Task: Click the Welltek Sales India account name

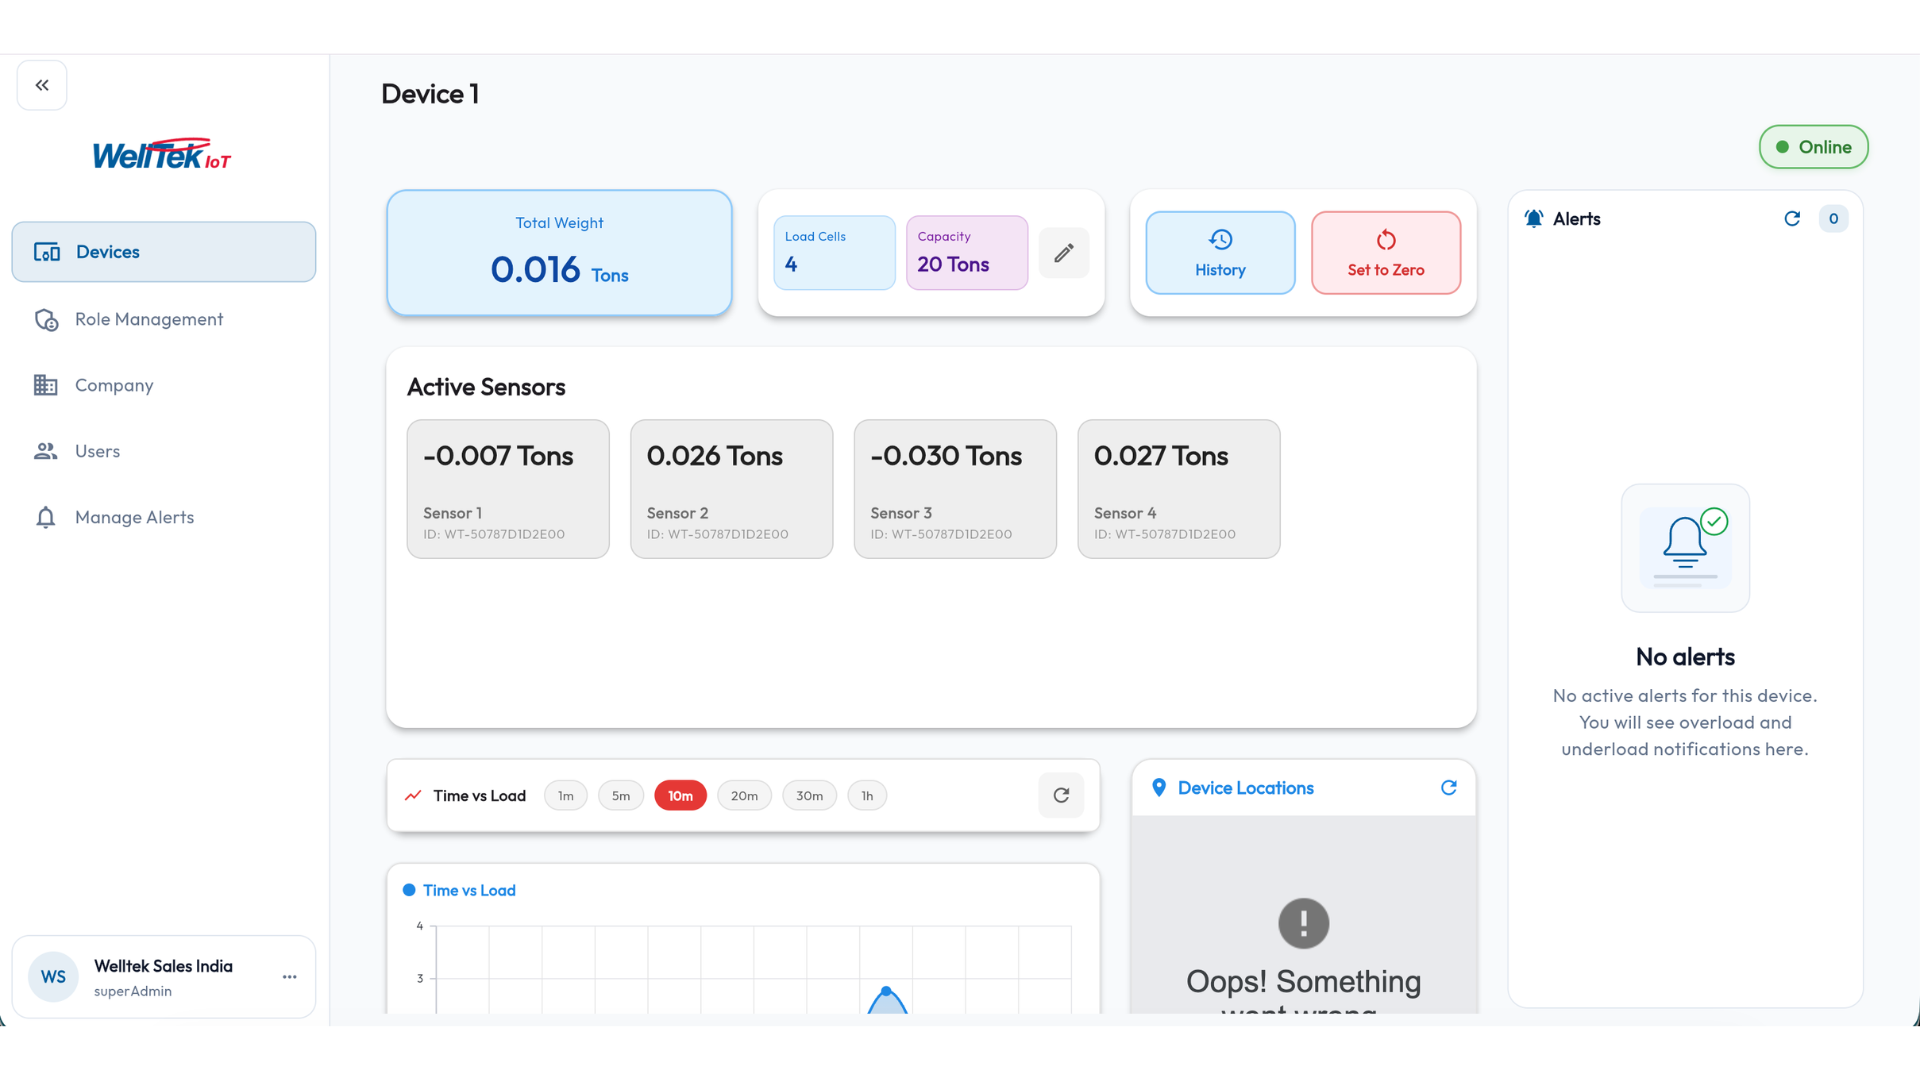Action: (x=163, y=966)
